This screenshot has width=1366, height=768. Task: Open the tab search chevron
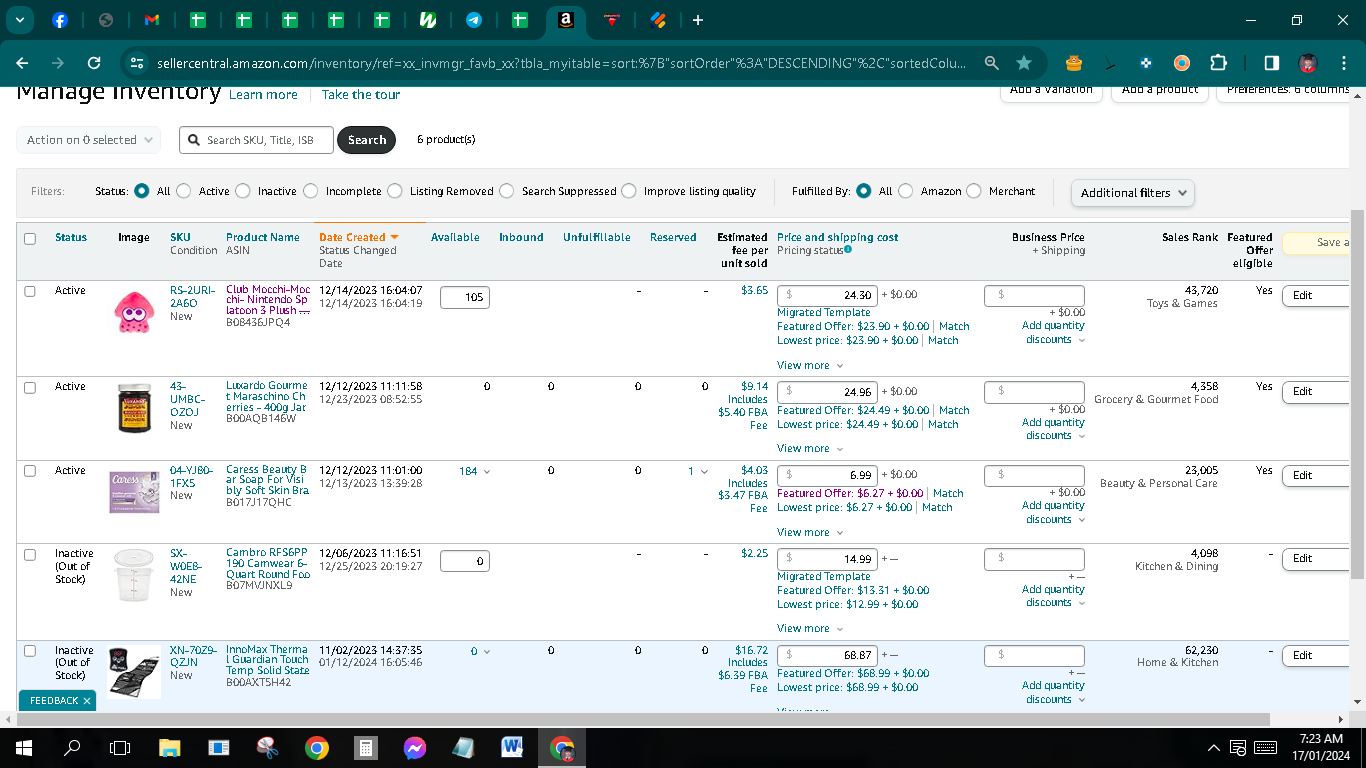click(19, 20)
